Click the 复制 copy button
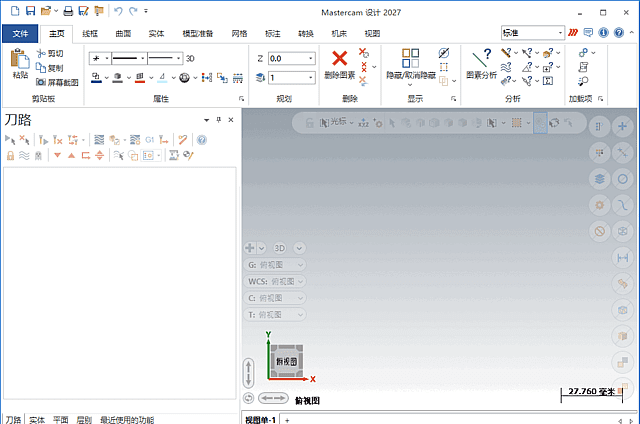 tap(50, 68)
